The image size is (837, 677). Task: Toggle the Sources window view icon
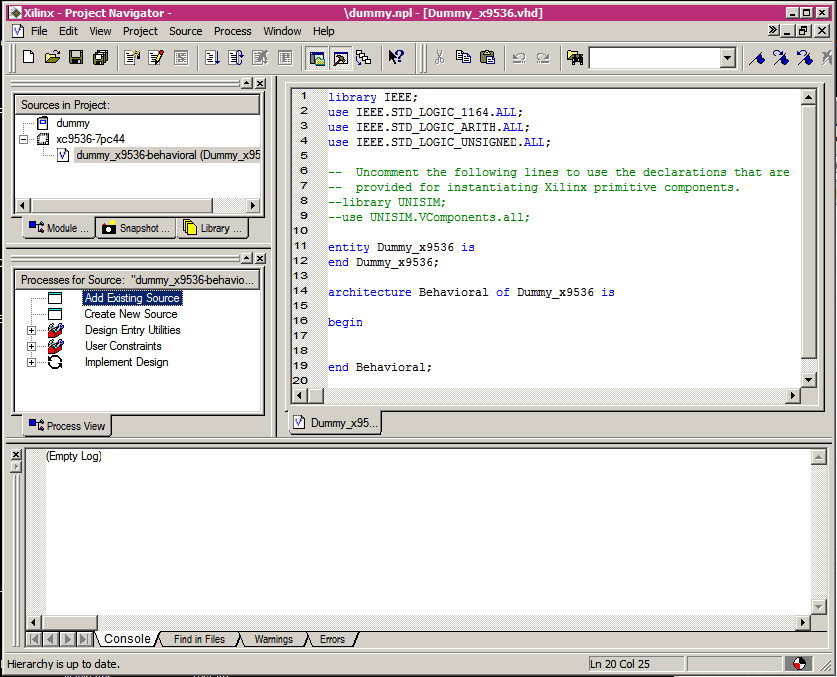coord(318,58)
